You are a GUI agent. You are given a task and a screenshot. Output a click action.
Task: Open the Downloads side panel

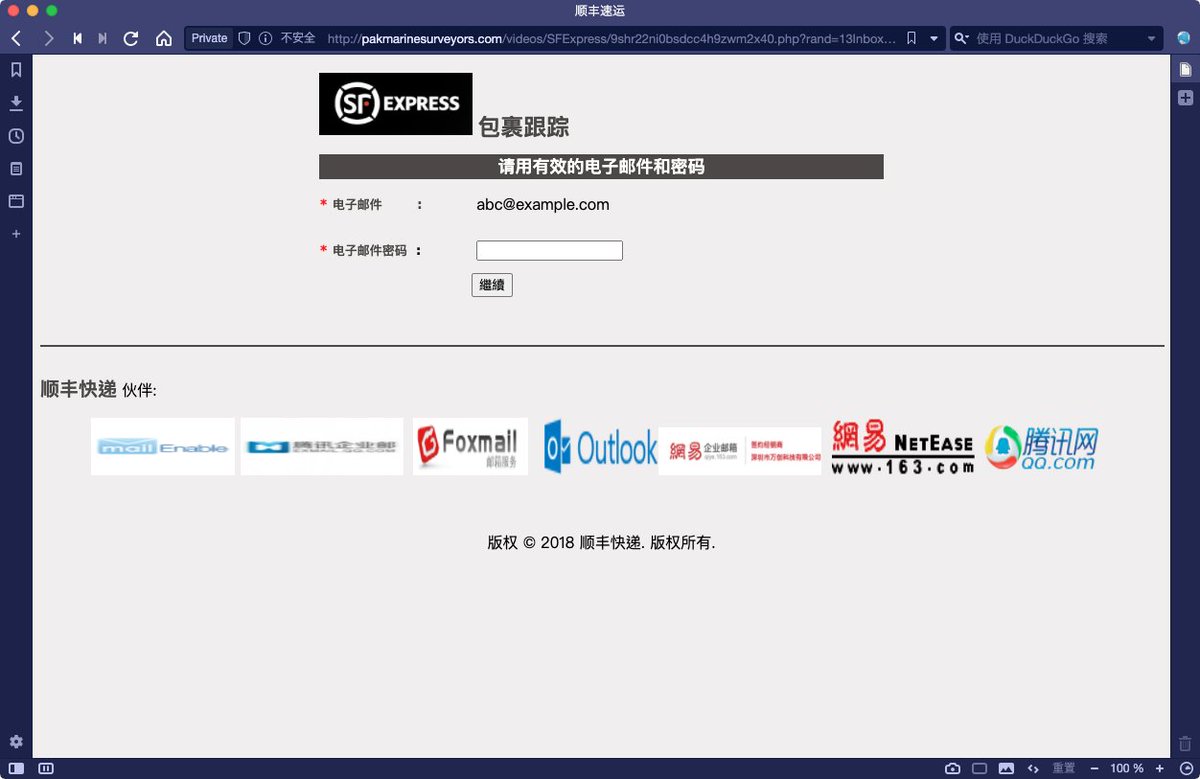click(x=16, y=103)
